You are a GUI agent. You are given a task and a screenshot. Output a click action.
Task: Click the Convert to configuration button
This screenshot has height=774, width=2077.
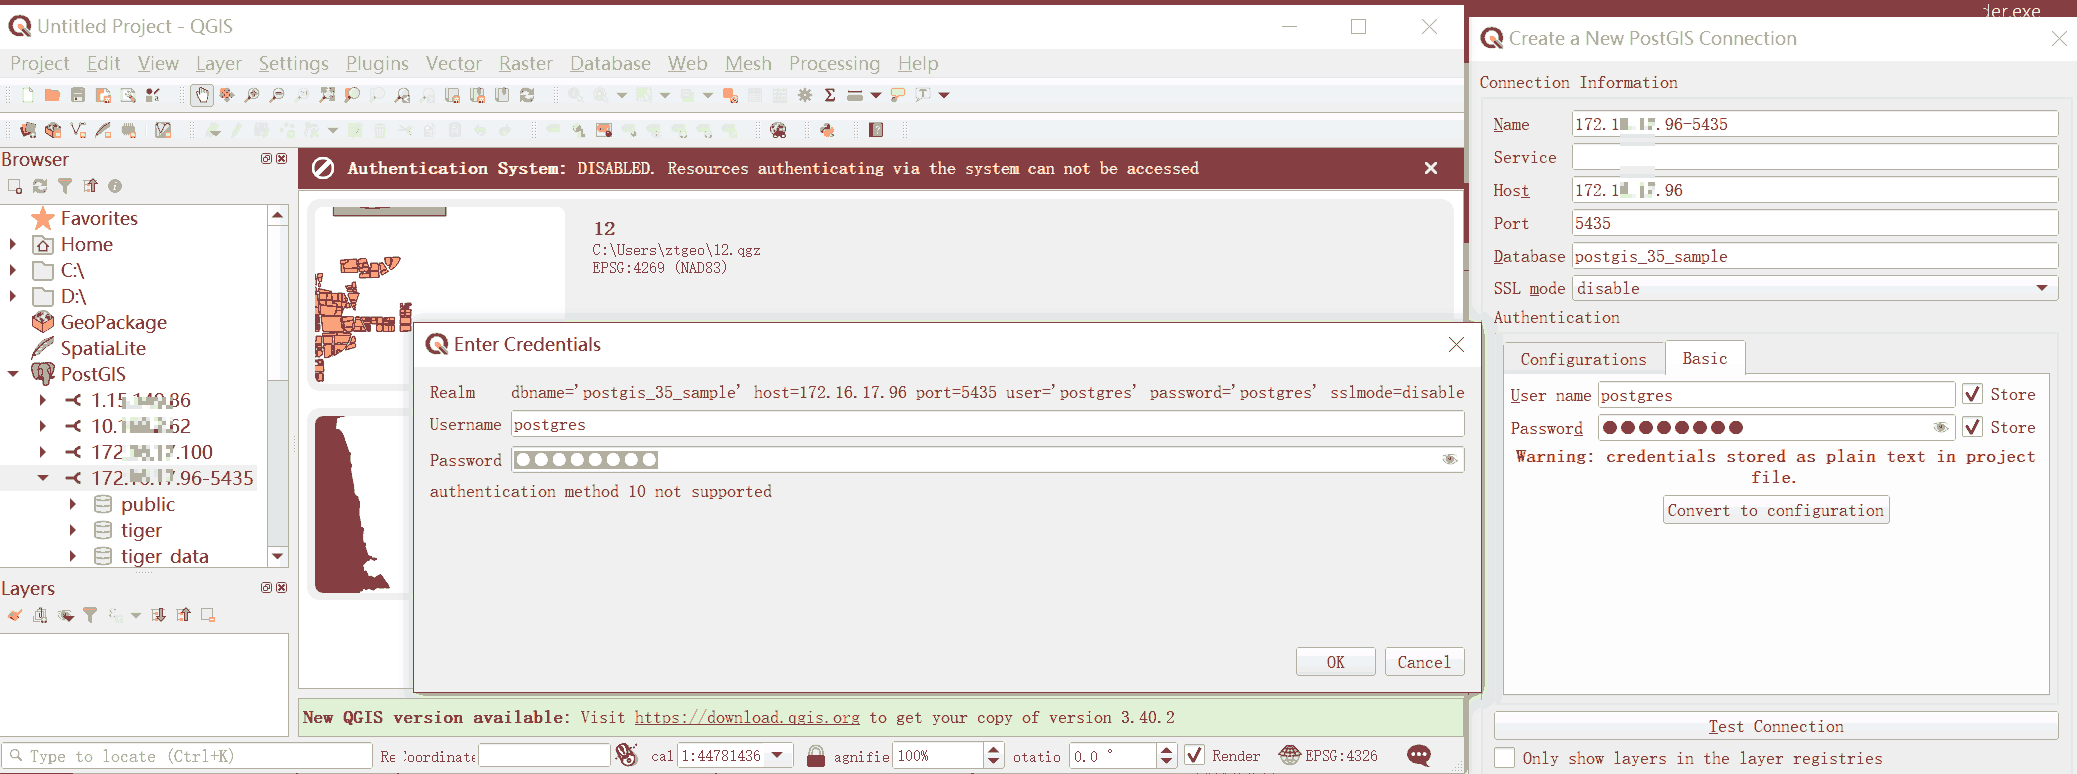coord(1776,510)
